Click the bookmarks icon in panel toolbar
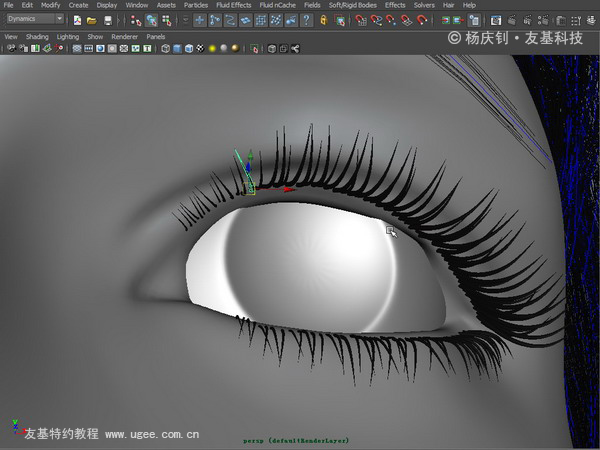600x450 pixels. point(35,48)
